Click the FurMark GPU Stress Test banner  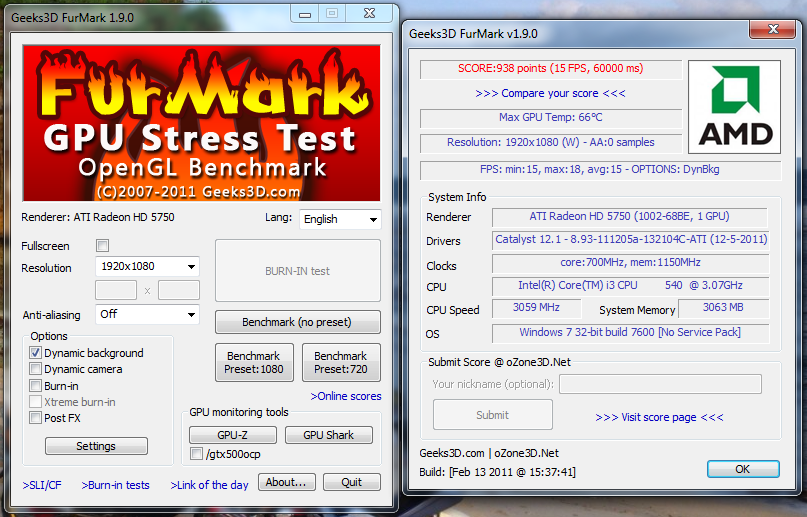click(x=201, y=123)
